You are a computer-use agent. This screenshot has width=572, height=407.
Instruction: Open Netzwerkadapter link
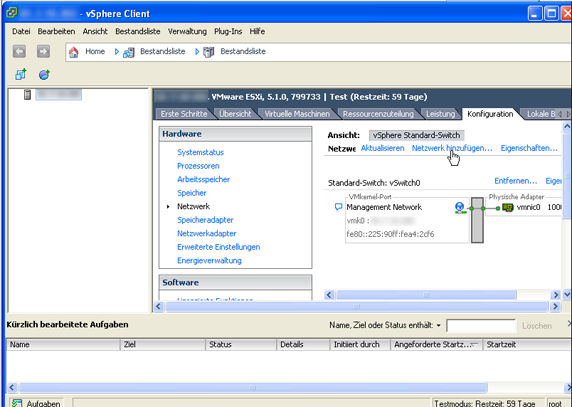point(206,233)
